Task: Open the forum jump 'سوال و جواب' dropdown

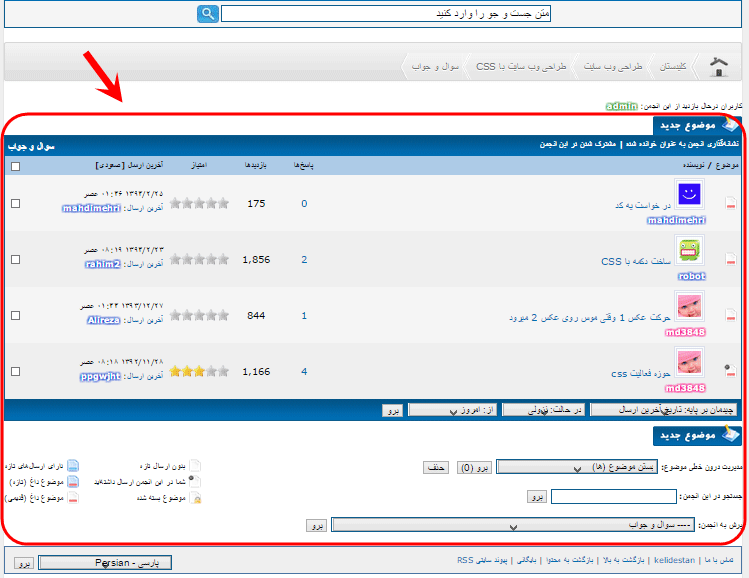Action: click(513, 524)
